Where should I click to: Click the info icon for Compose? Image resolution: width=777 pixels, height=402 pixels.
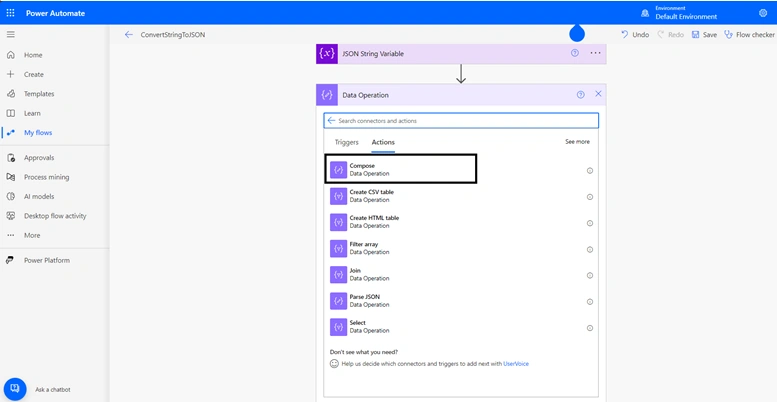(x=590, y=171)
